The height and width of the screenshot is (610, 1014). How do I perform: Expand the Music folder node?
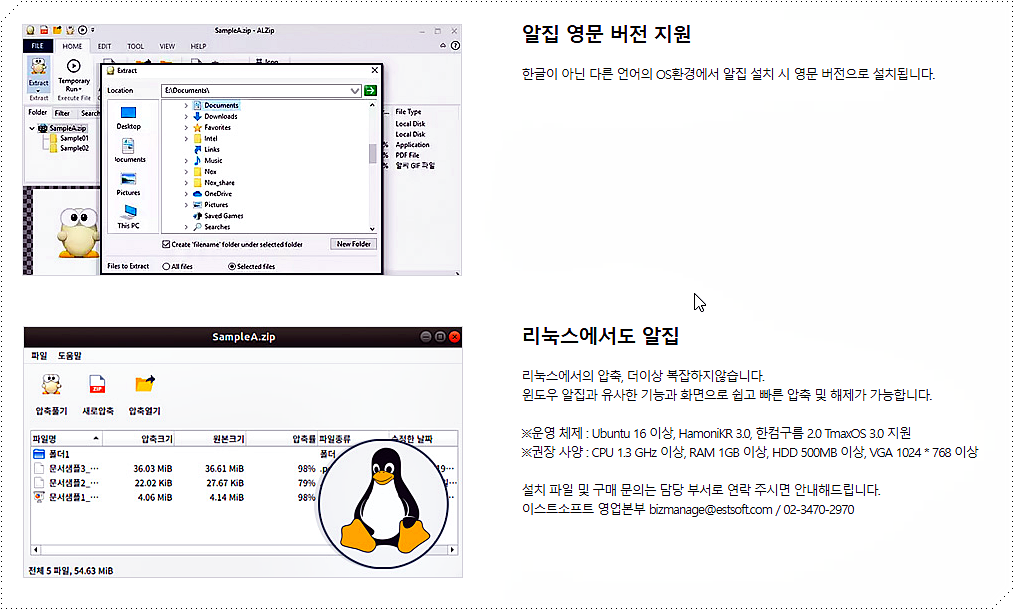point(186,160)
